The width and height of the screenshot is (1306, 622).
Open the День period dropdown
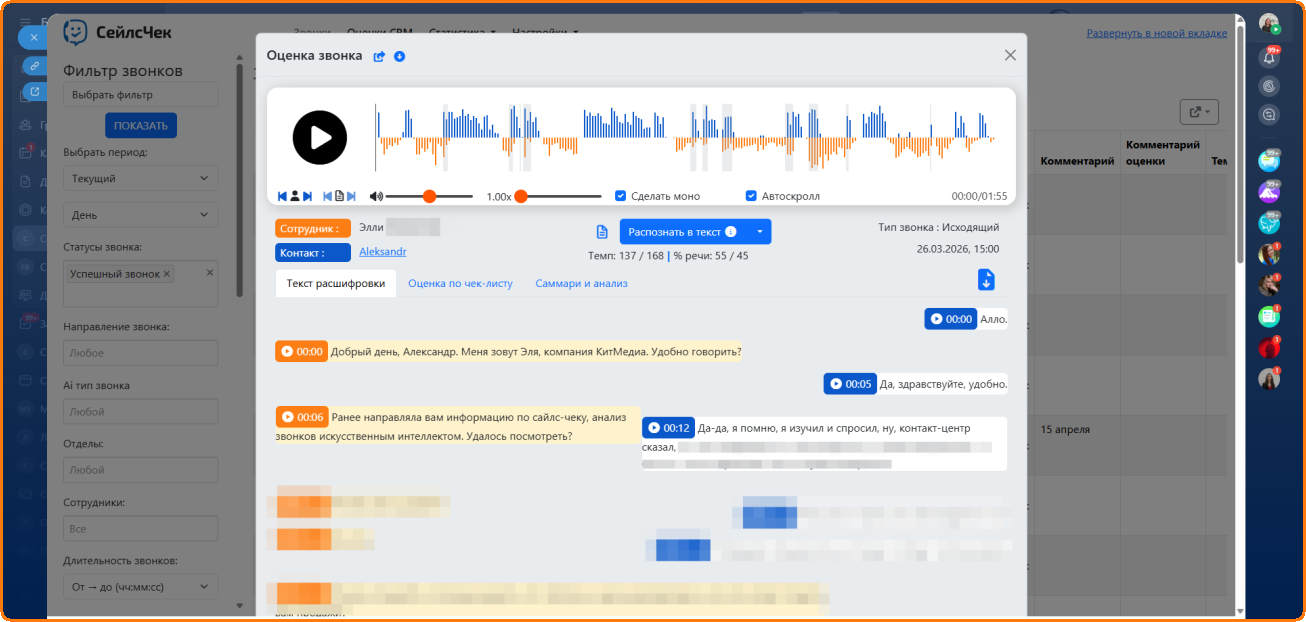click(x=140, y=215)
